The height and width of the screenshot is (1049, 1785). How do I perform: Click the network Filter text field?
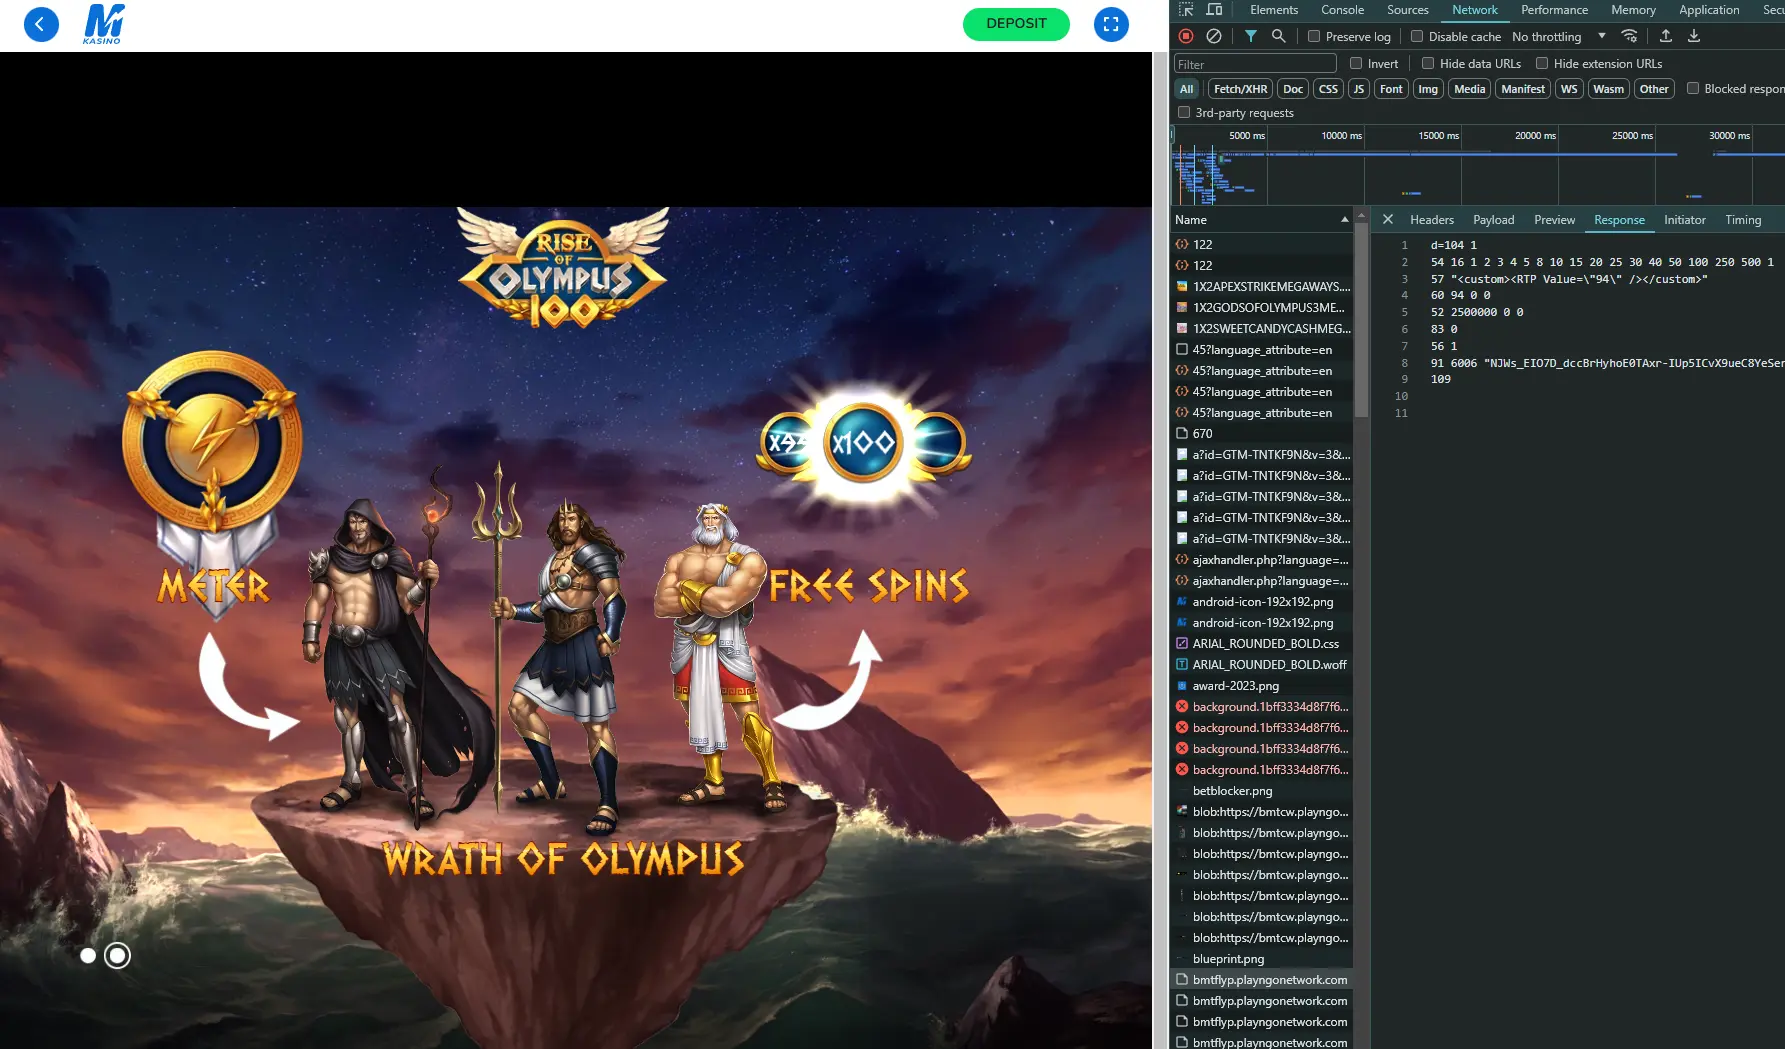tap(1255, 64)
